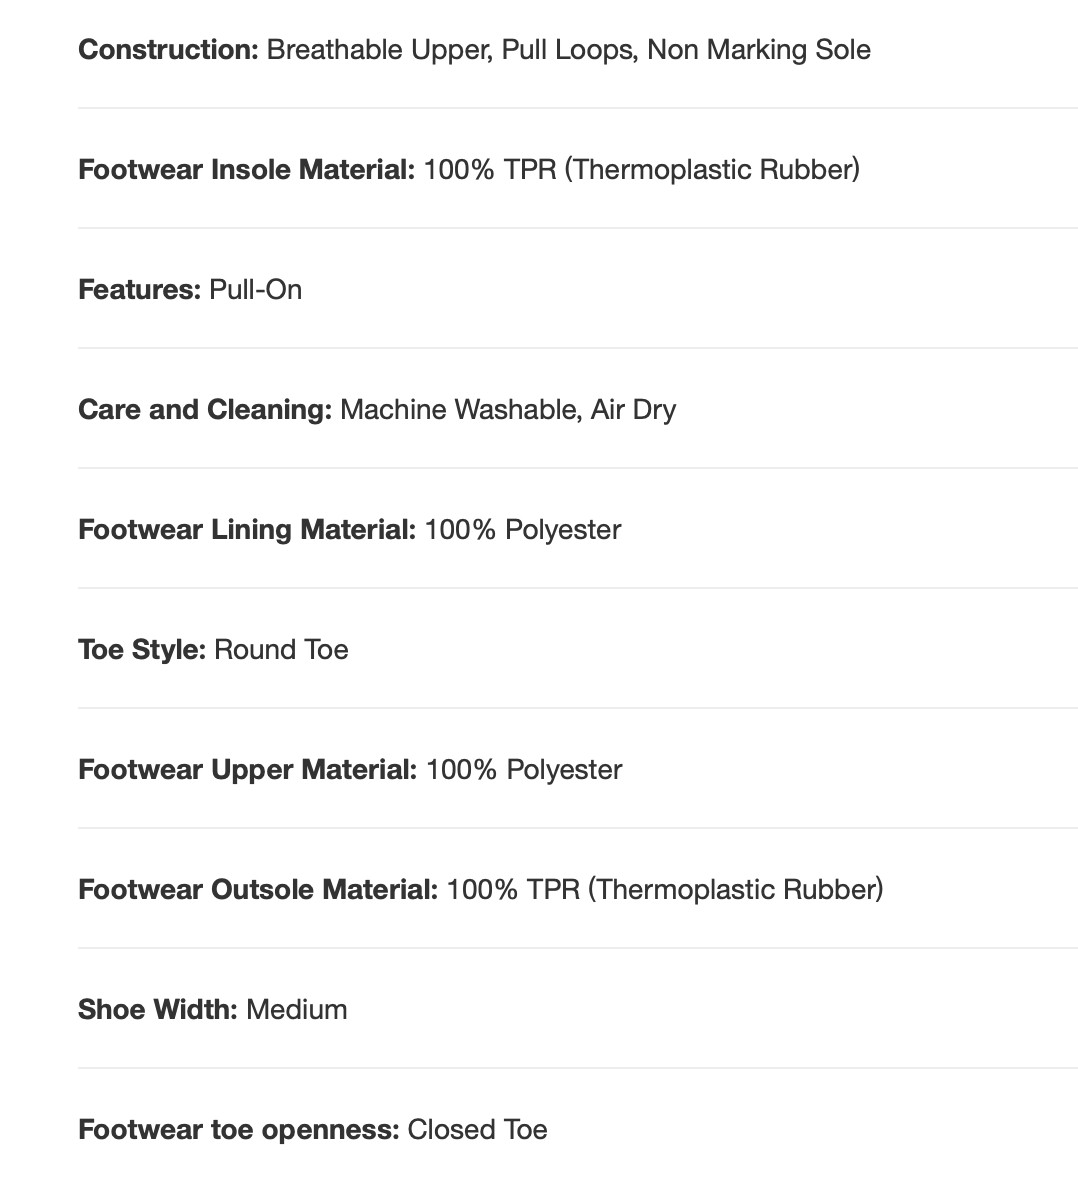This screenshot has height=1182, width=1078.
Task: Click the Footwear Lining Material label
Action: coord(247,529)
